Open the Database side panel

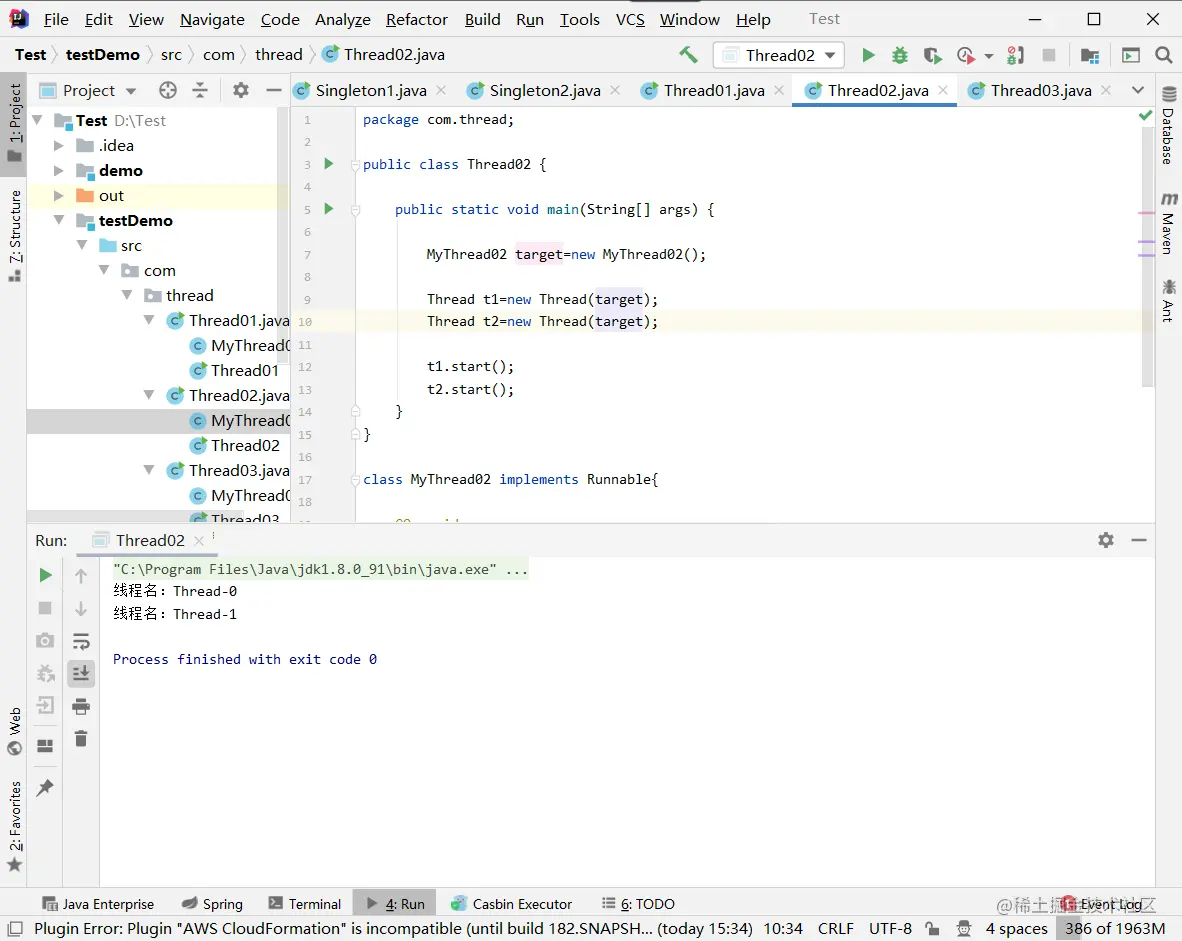point(1168,126)
